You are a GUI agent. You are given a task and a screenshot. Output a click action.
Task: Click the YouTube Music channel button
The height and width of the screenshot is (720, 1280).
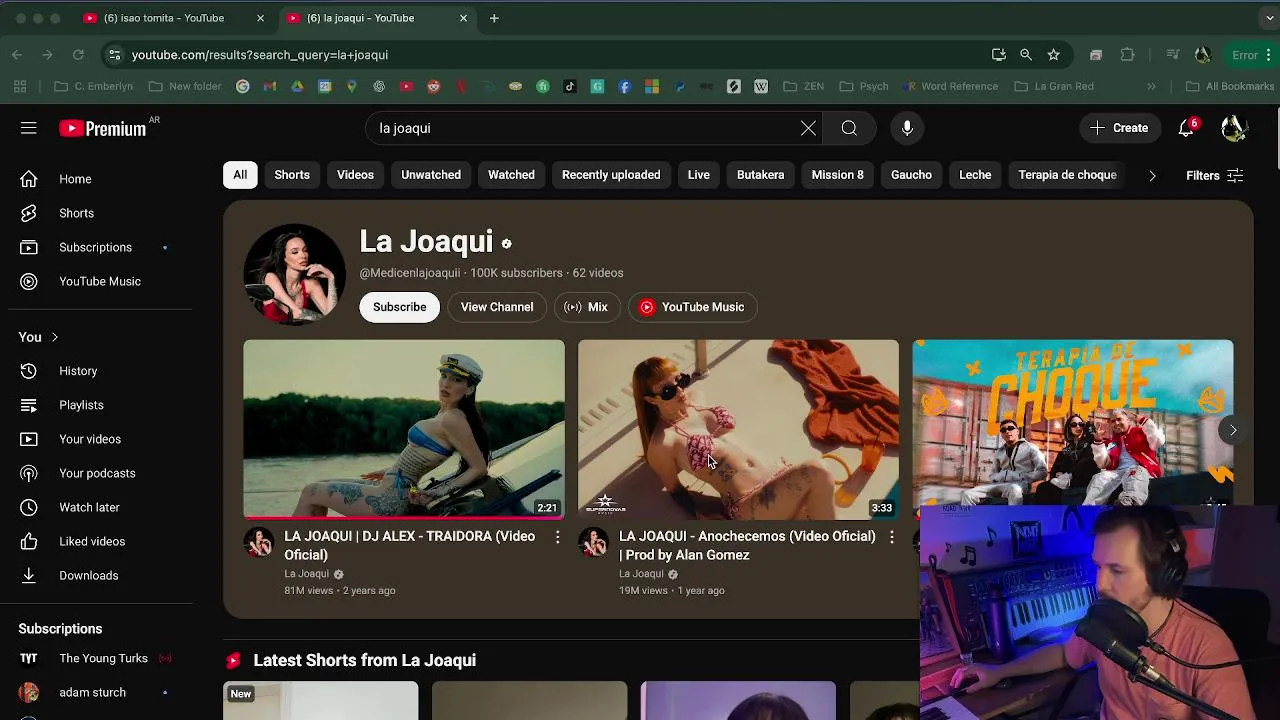tap(692, 307)
